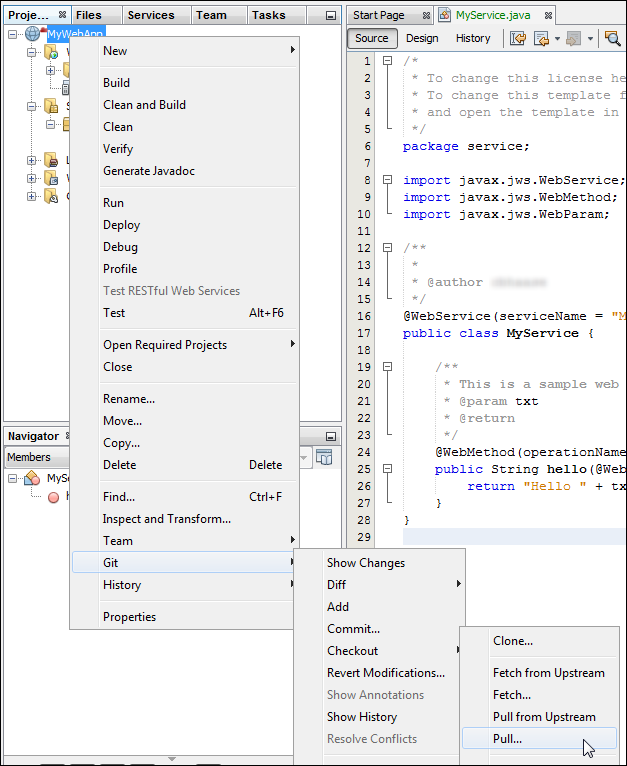The width and height of the screenshot is (627, 766).
Task: Open the Back history dropdown arrow
Action: tap(558, 39)
